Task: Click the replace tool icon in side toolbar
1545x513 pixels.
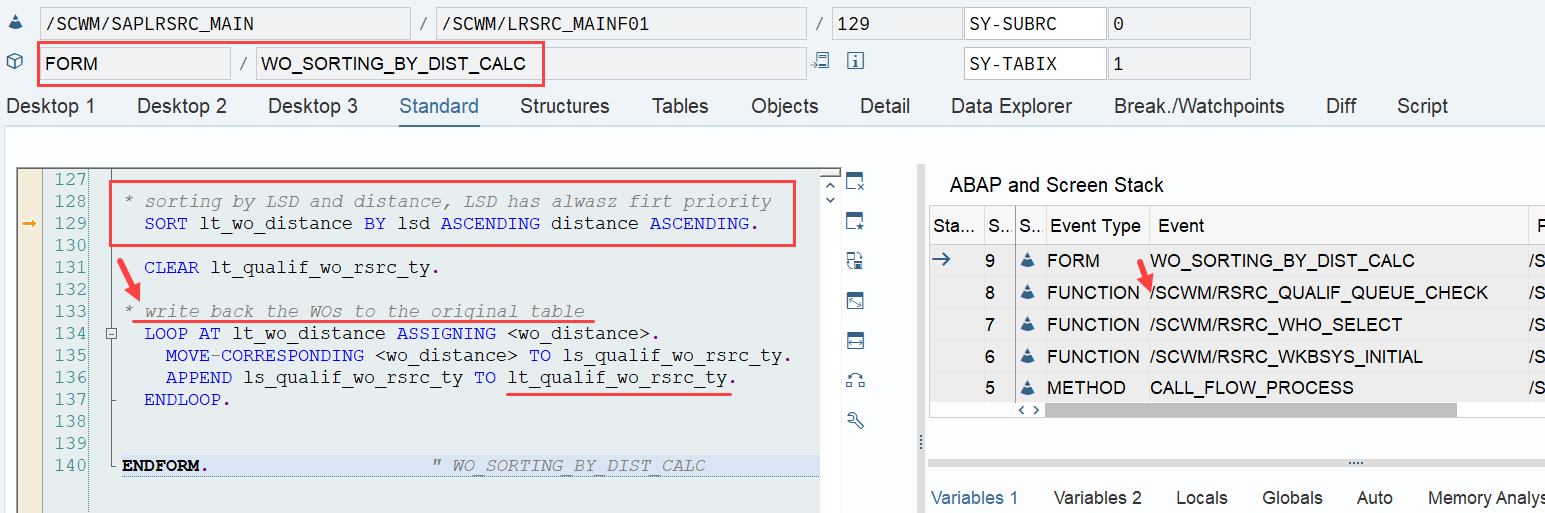Action: coord(855,261)
